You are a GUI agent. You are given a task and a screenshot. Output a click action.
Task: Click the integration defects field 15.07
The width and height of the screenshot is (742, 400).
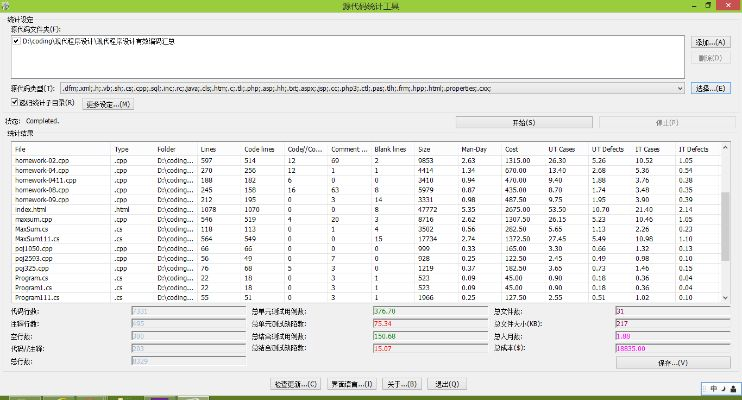pos(430,348)
